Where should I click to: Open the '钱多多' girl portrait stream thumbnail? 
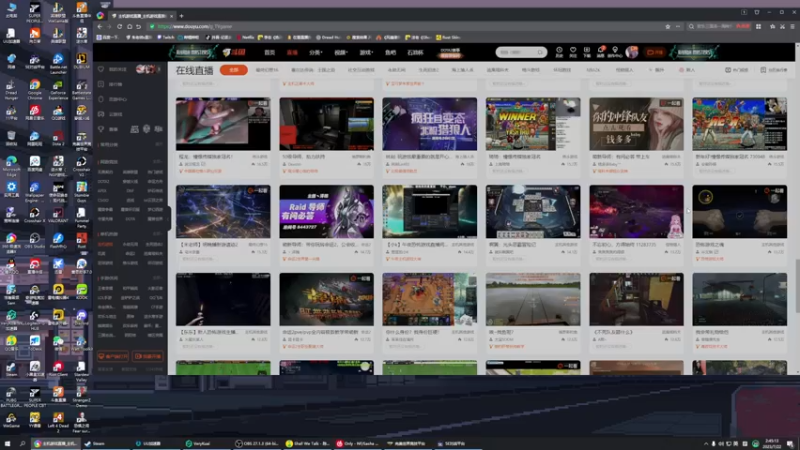(636, 124)
